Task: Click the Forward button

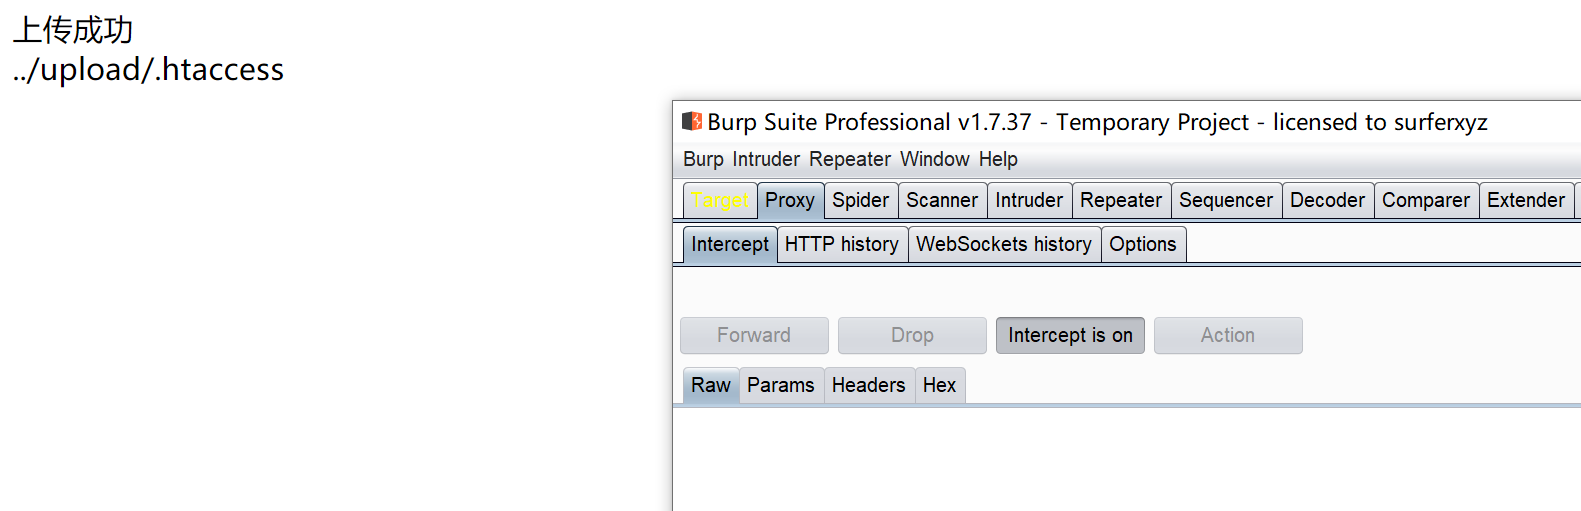Action: tap(754, 335)
